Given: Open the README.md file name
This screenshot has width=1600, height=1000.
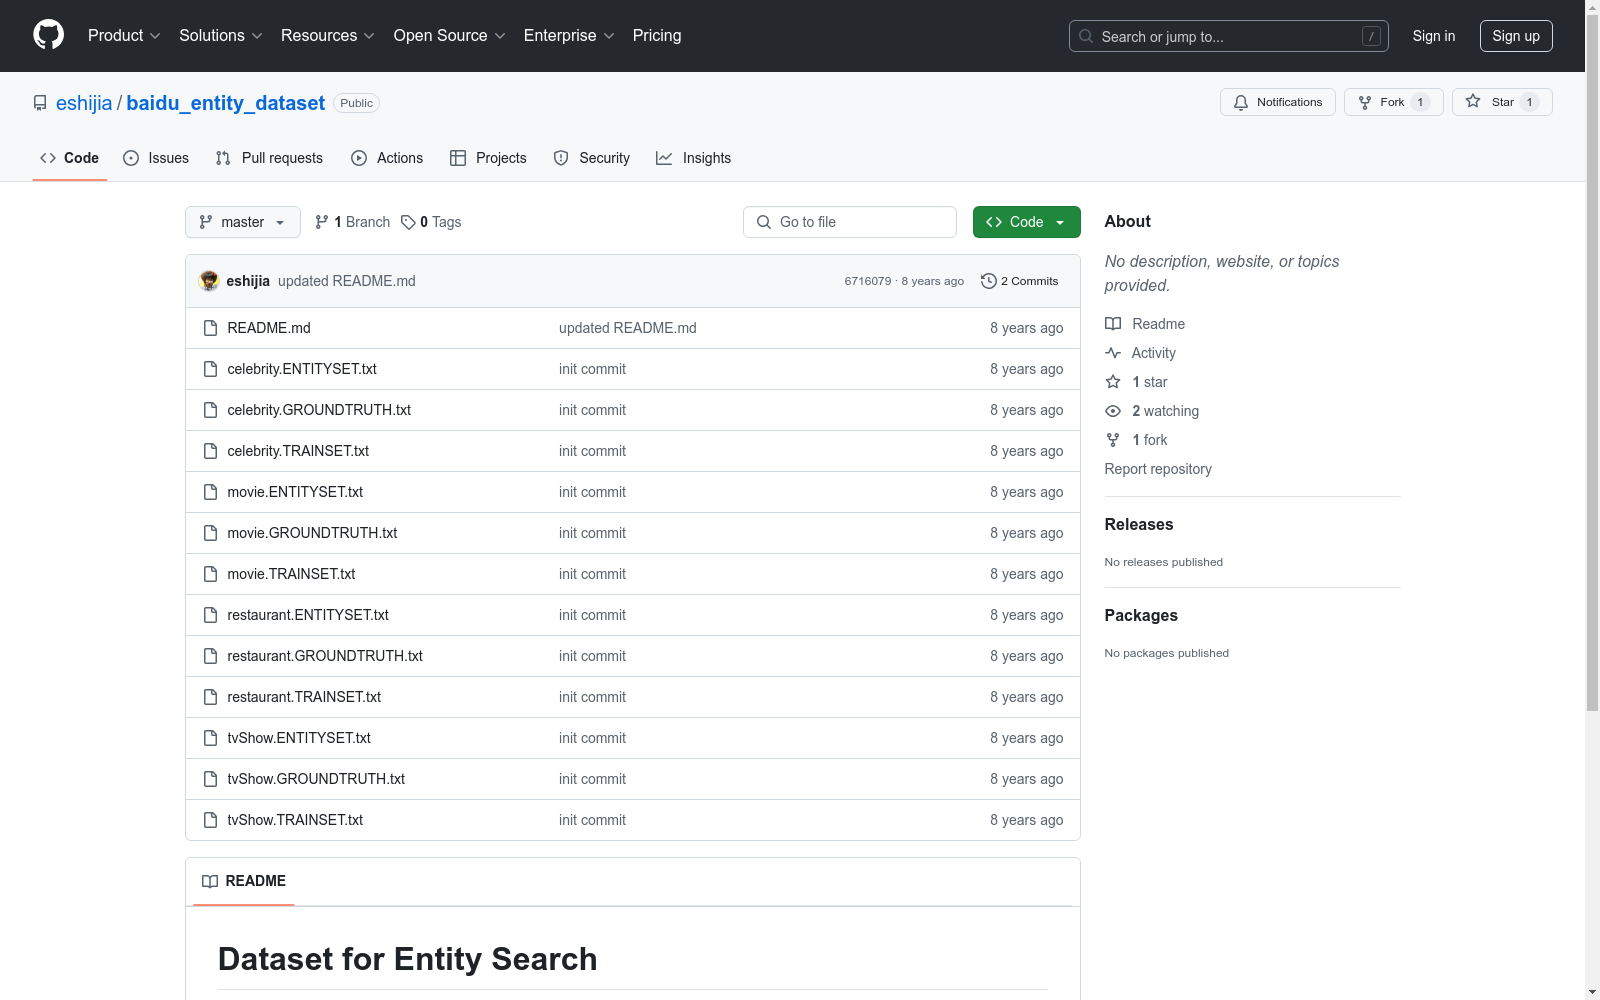Looking at the screenshot, I should 269,328.
